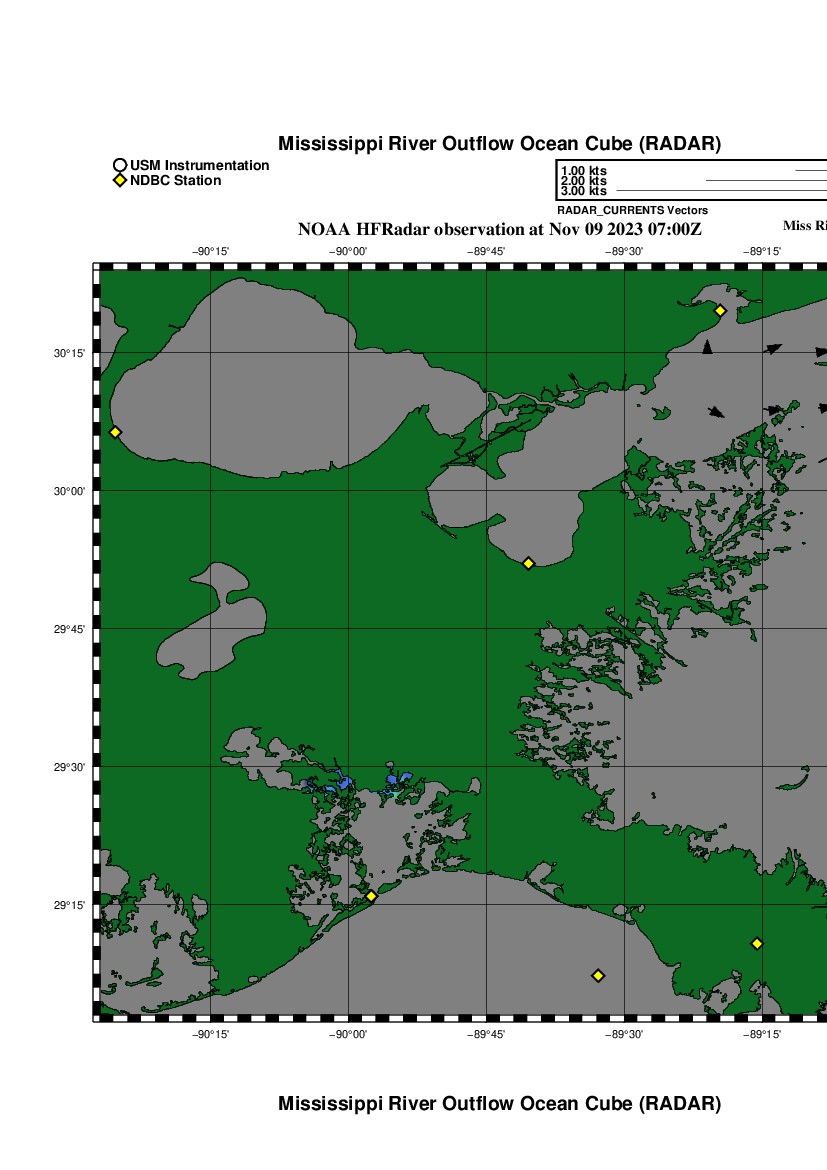Image resolution: width=827 pixels, height=1170 pixels.
Task: Select the 3.00 kts scale legend entry
Action: (x=584, y=191)
